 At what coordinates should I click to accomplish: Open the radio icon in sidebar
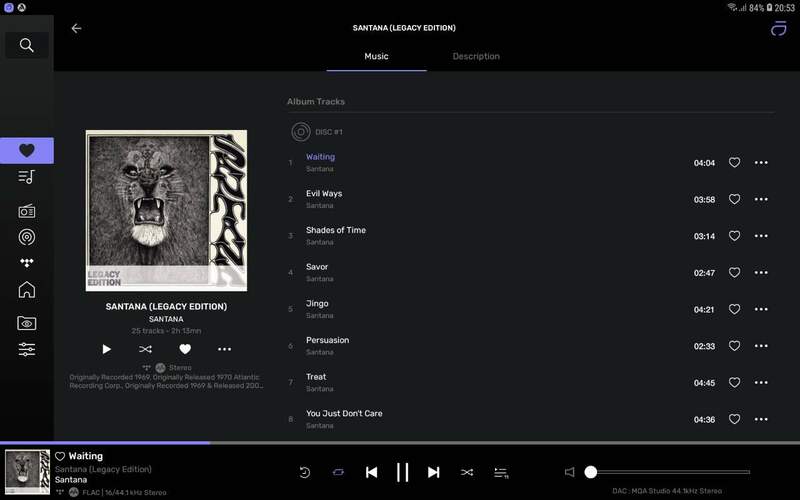pyautogui.click(x=27, y=211)
